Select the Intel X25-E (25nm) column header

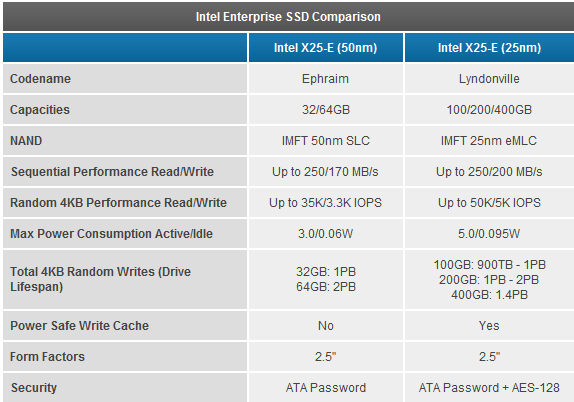489,48
